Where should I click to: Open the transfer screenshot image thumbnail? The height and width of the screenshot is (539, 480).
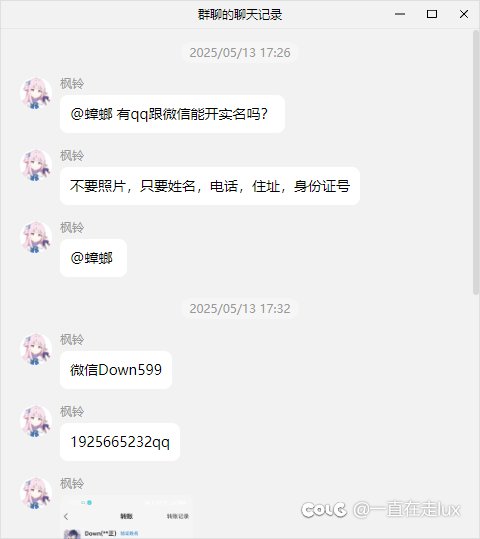point(127,517)
